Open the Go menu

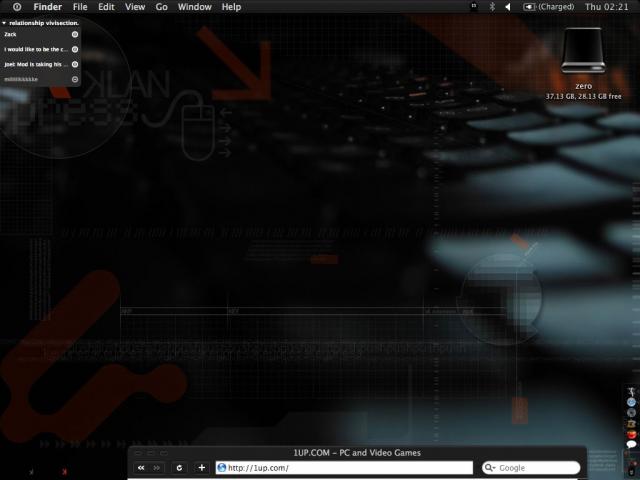[162, 7]
